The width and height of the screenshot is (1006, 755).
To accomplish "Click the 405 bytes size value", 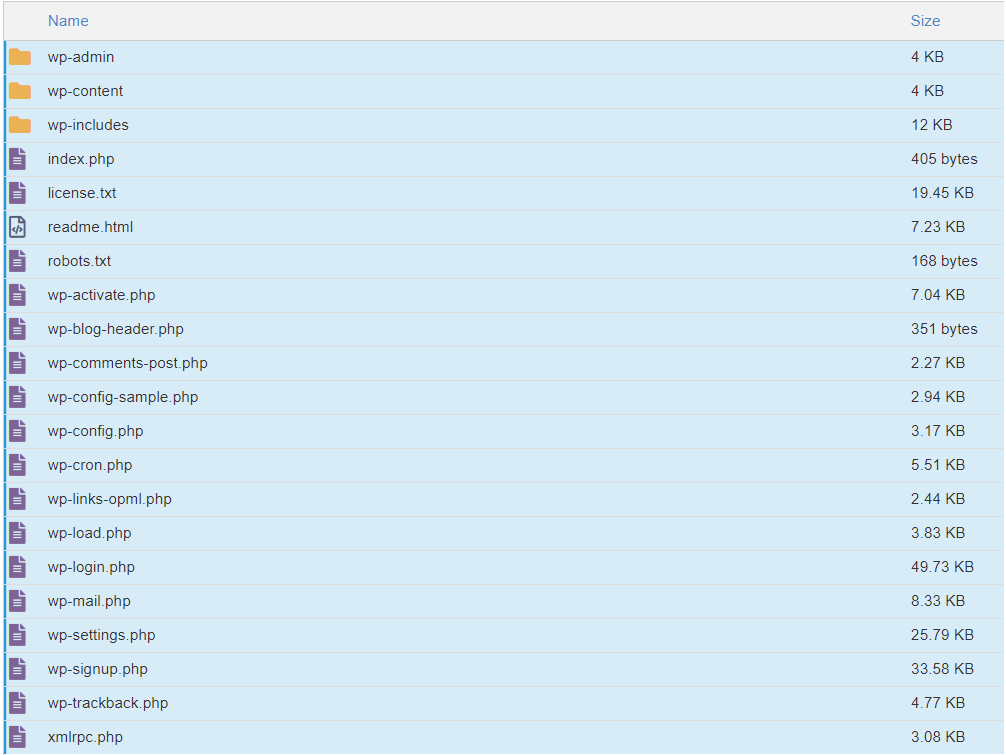I will point(944,159).
